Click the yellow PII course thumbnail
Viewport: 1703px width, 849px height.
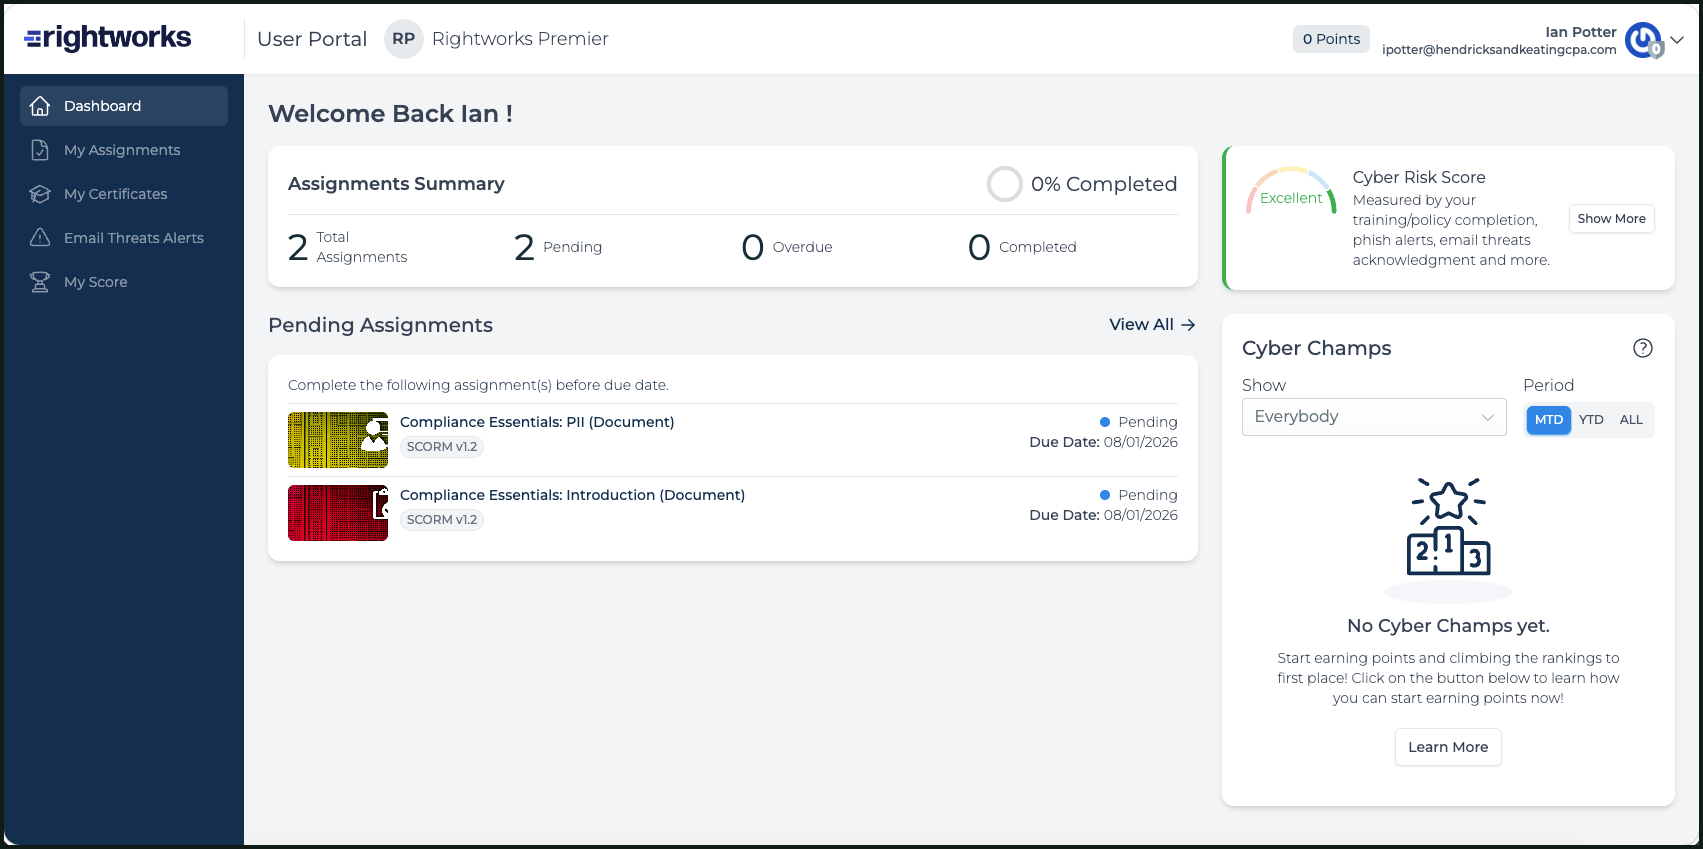click(338, 440)
